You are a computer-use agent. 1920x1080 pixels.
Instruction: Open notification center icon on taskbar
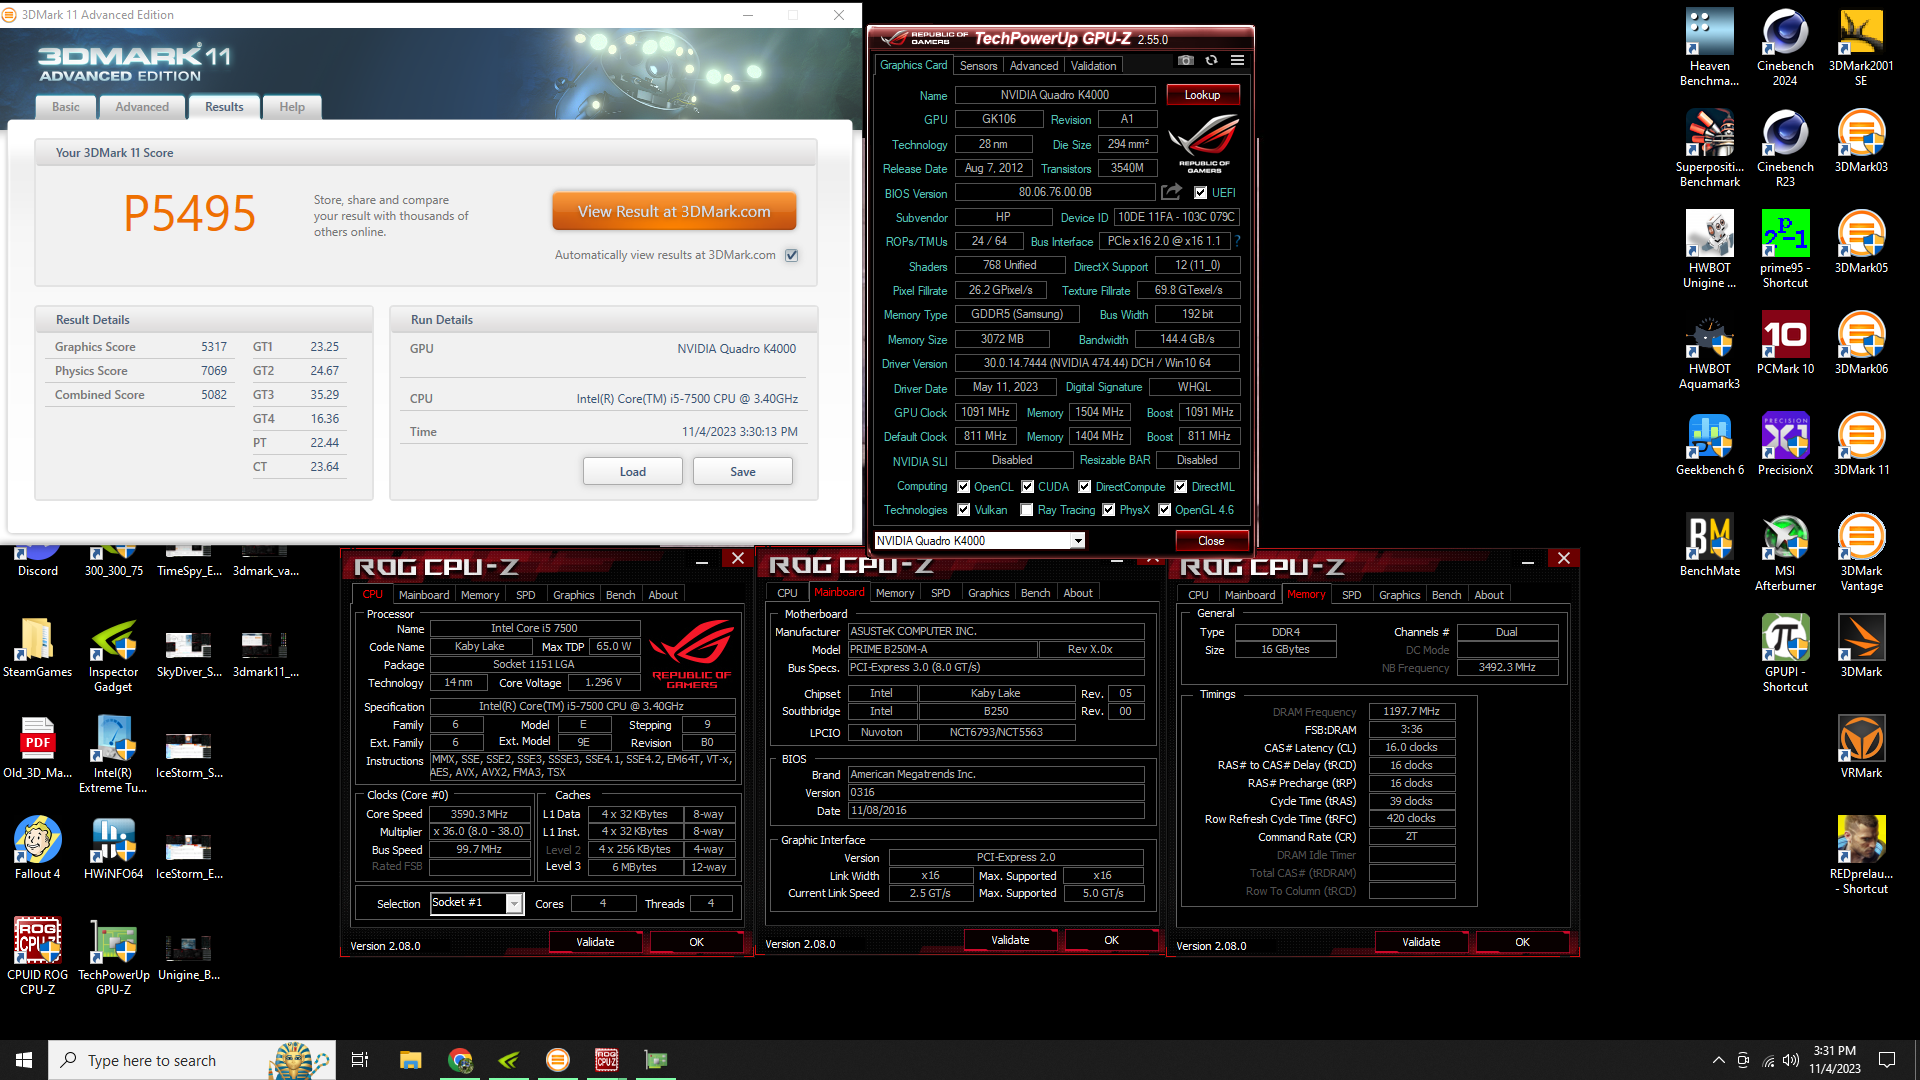point(1887,1060)
